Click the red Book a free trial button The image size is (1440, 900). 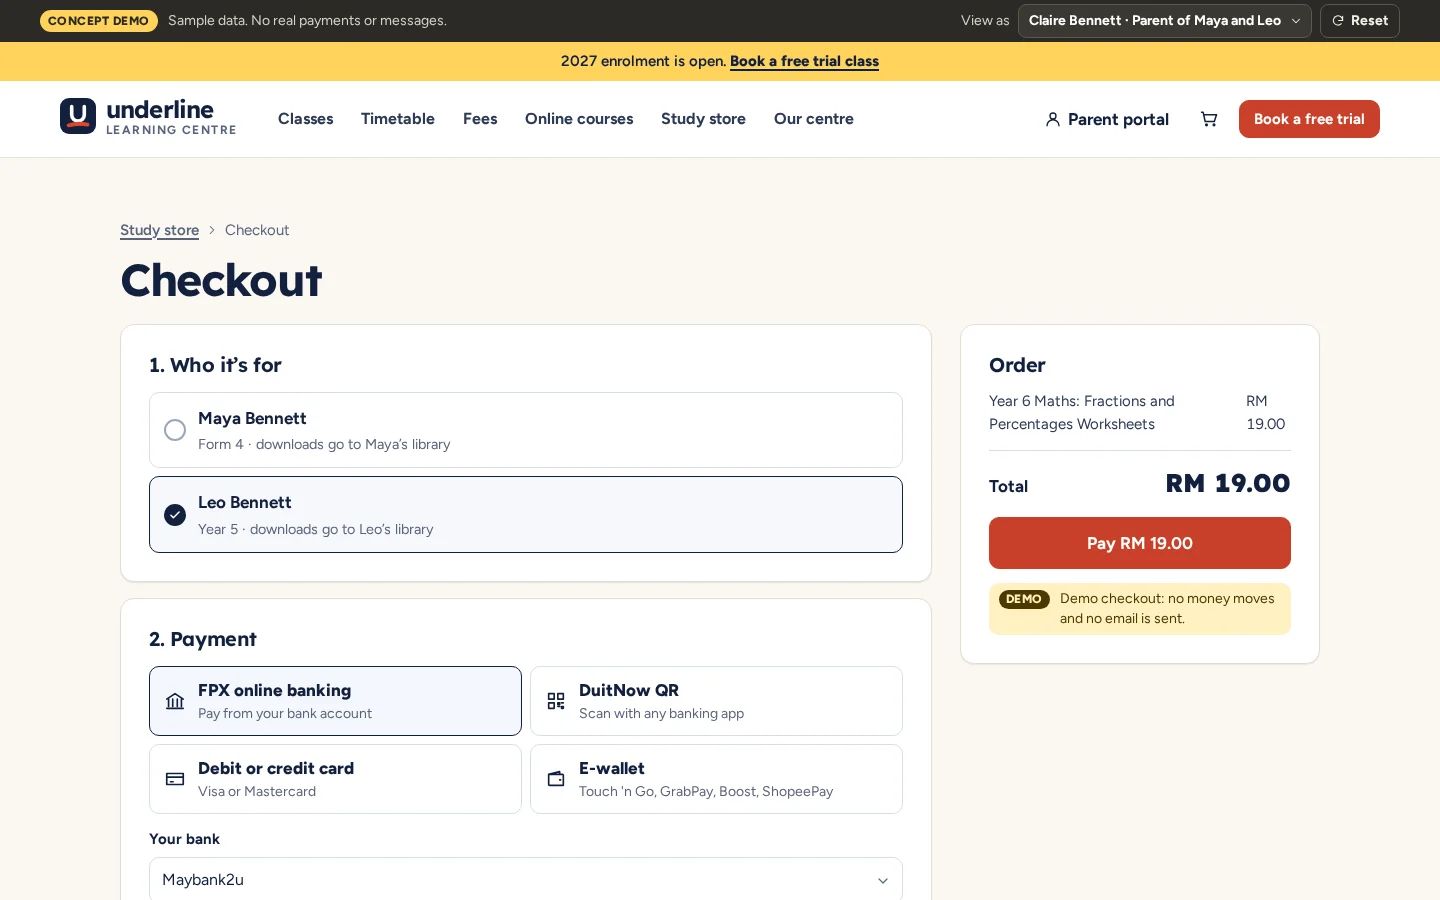pos(1309,119)
